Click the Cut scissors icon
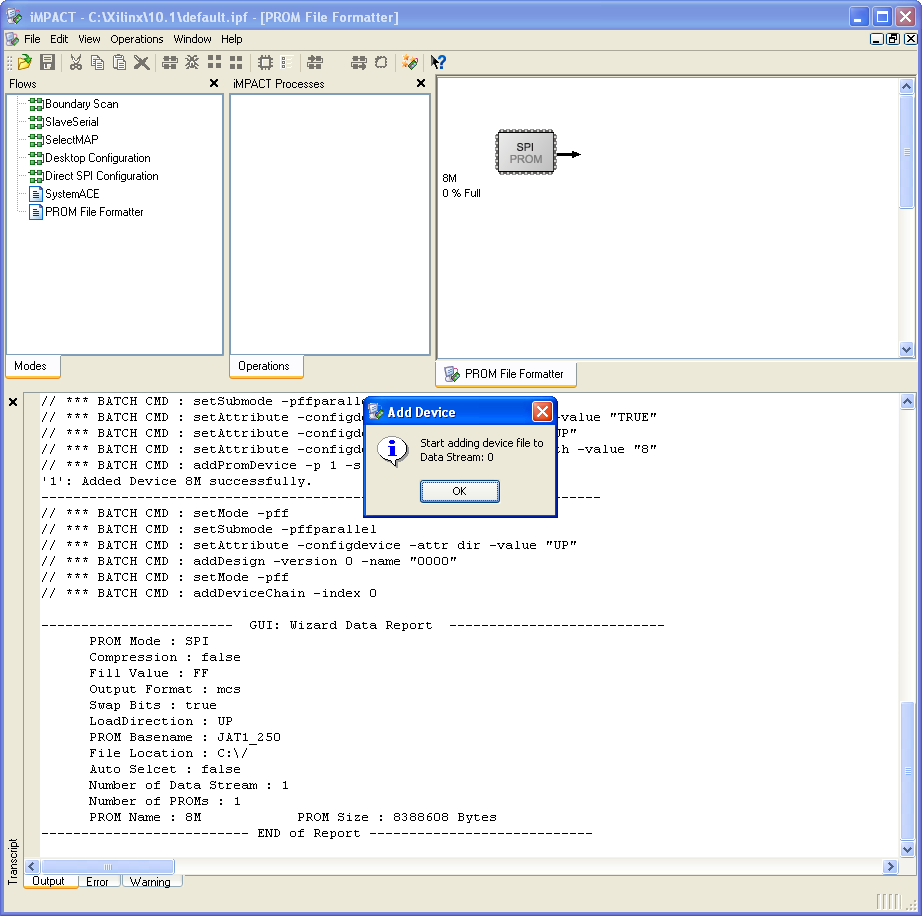 tap(76, 62)
